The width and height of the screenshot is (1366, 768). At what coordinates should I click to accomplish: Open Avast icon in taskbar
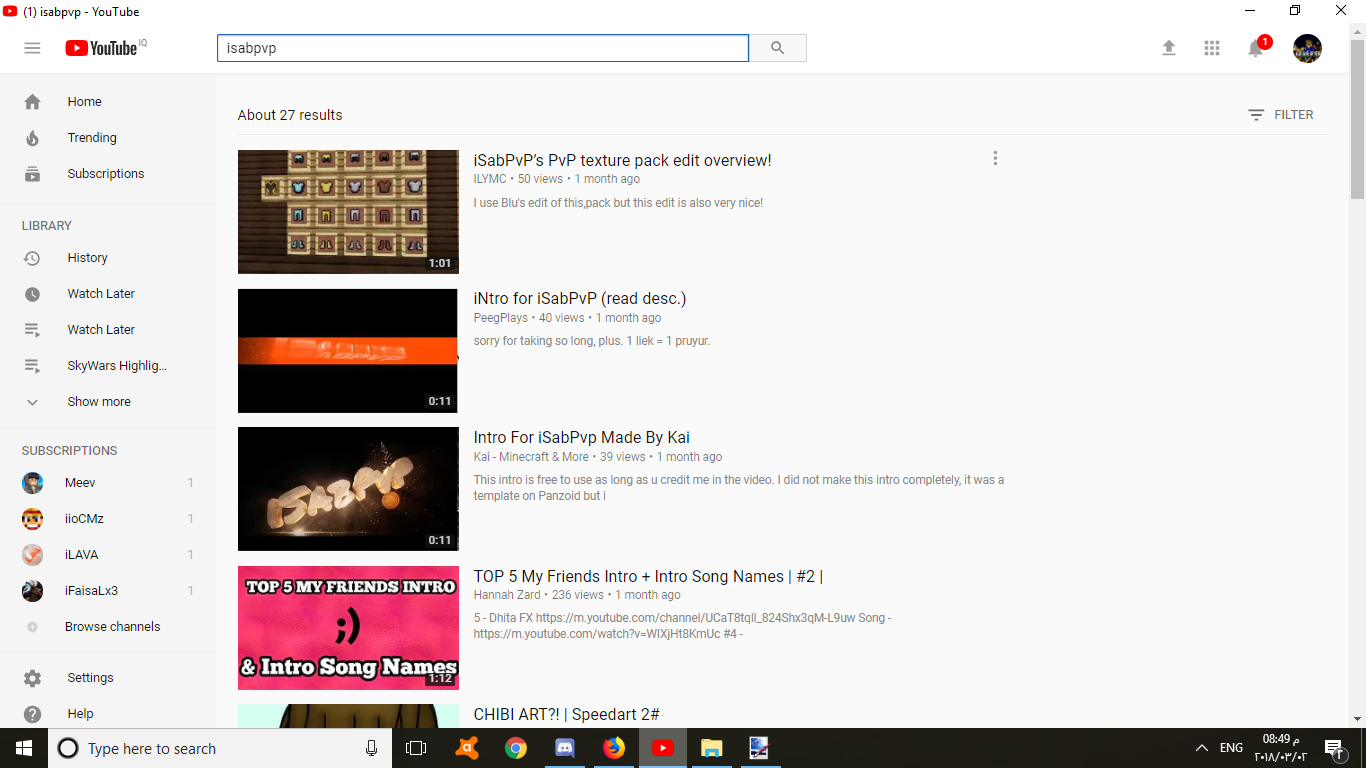pos(466,748)
